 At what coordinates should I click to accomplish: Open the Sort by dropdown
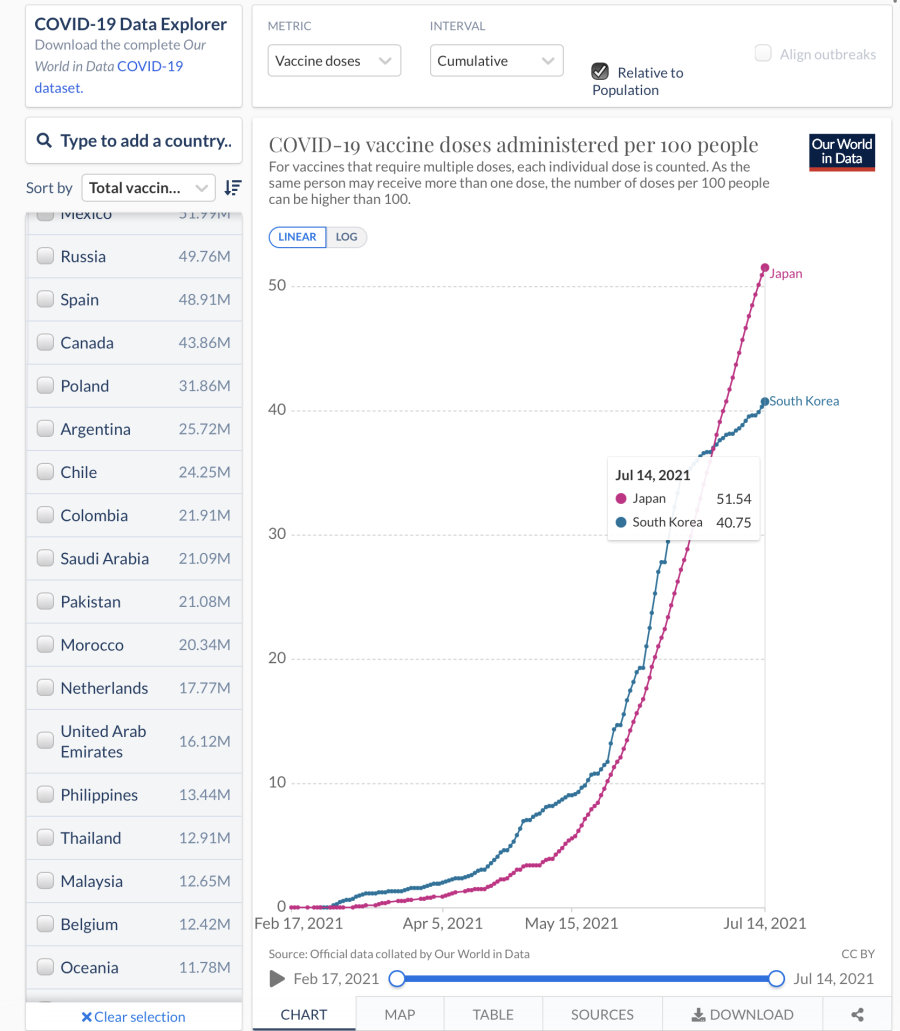(x=147, y=188)
